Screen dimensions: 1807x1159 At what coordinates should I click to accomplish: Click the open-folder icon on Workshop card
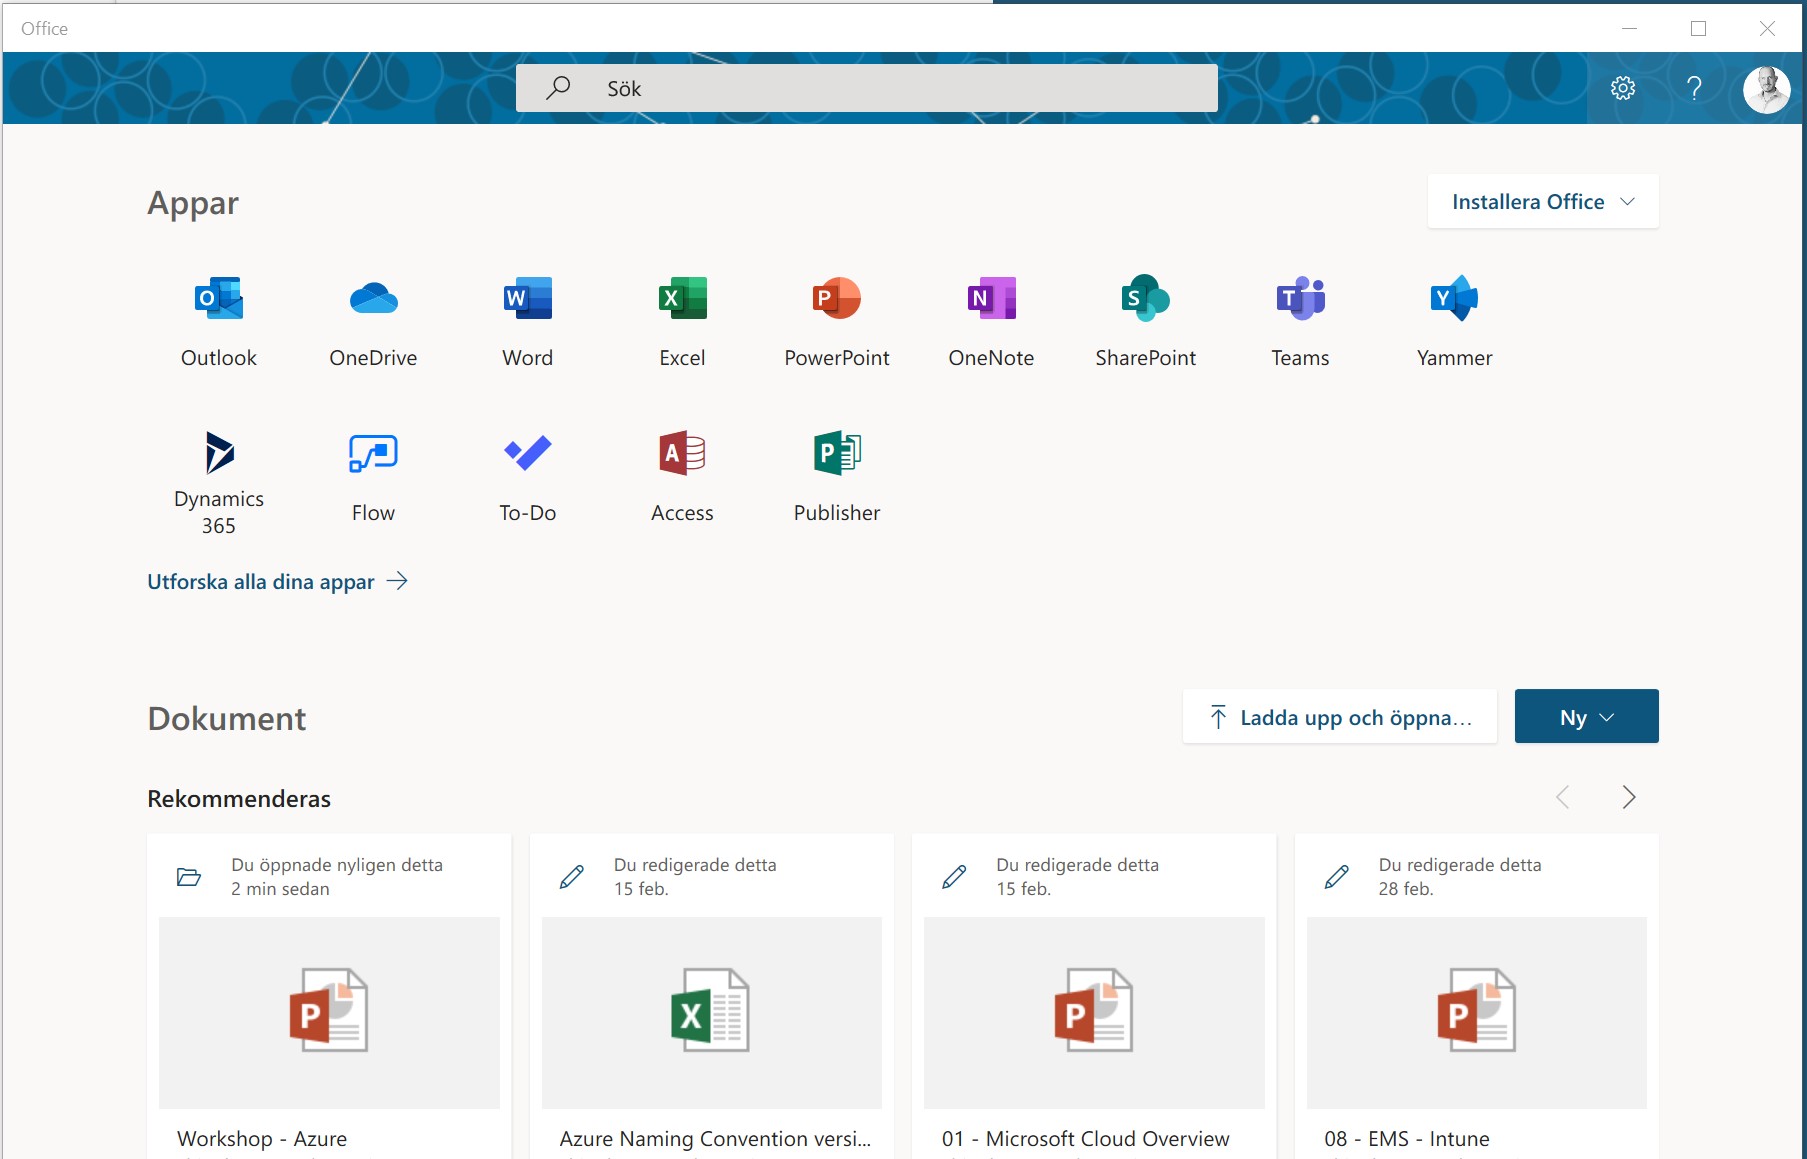pyautogui.click(x=189, y=877)
